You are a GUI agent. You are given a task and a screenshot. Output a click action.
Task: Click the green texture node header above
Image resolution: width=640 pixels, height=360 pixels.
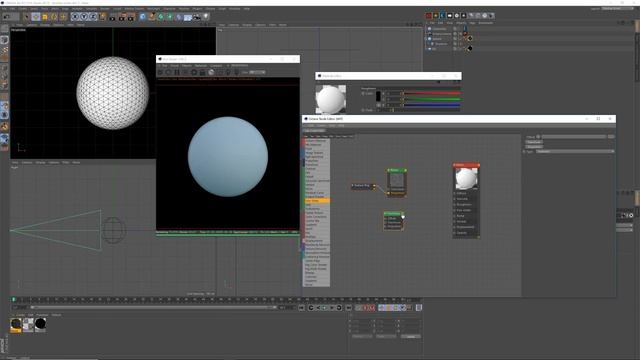397,170
